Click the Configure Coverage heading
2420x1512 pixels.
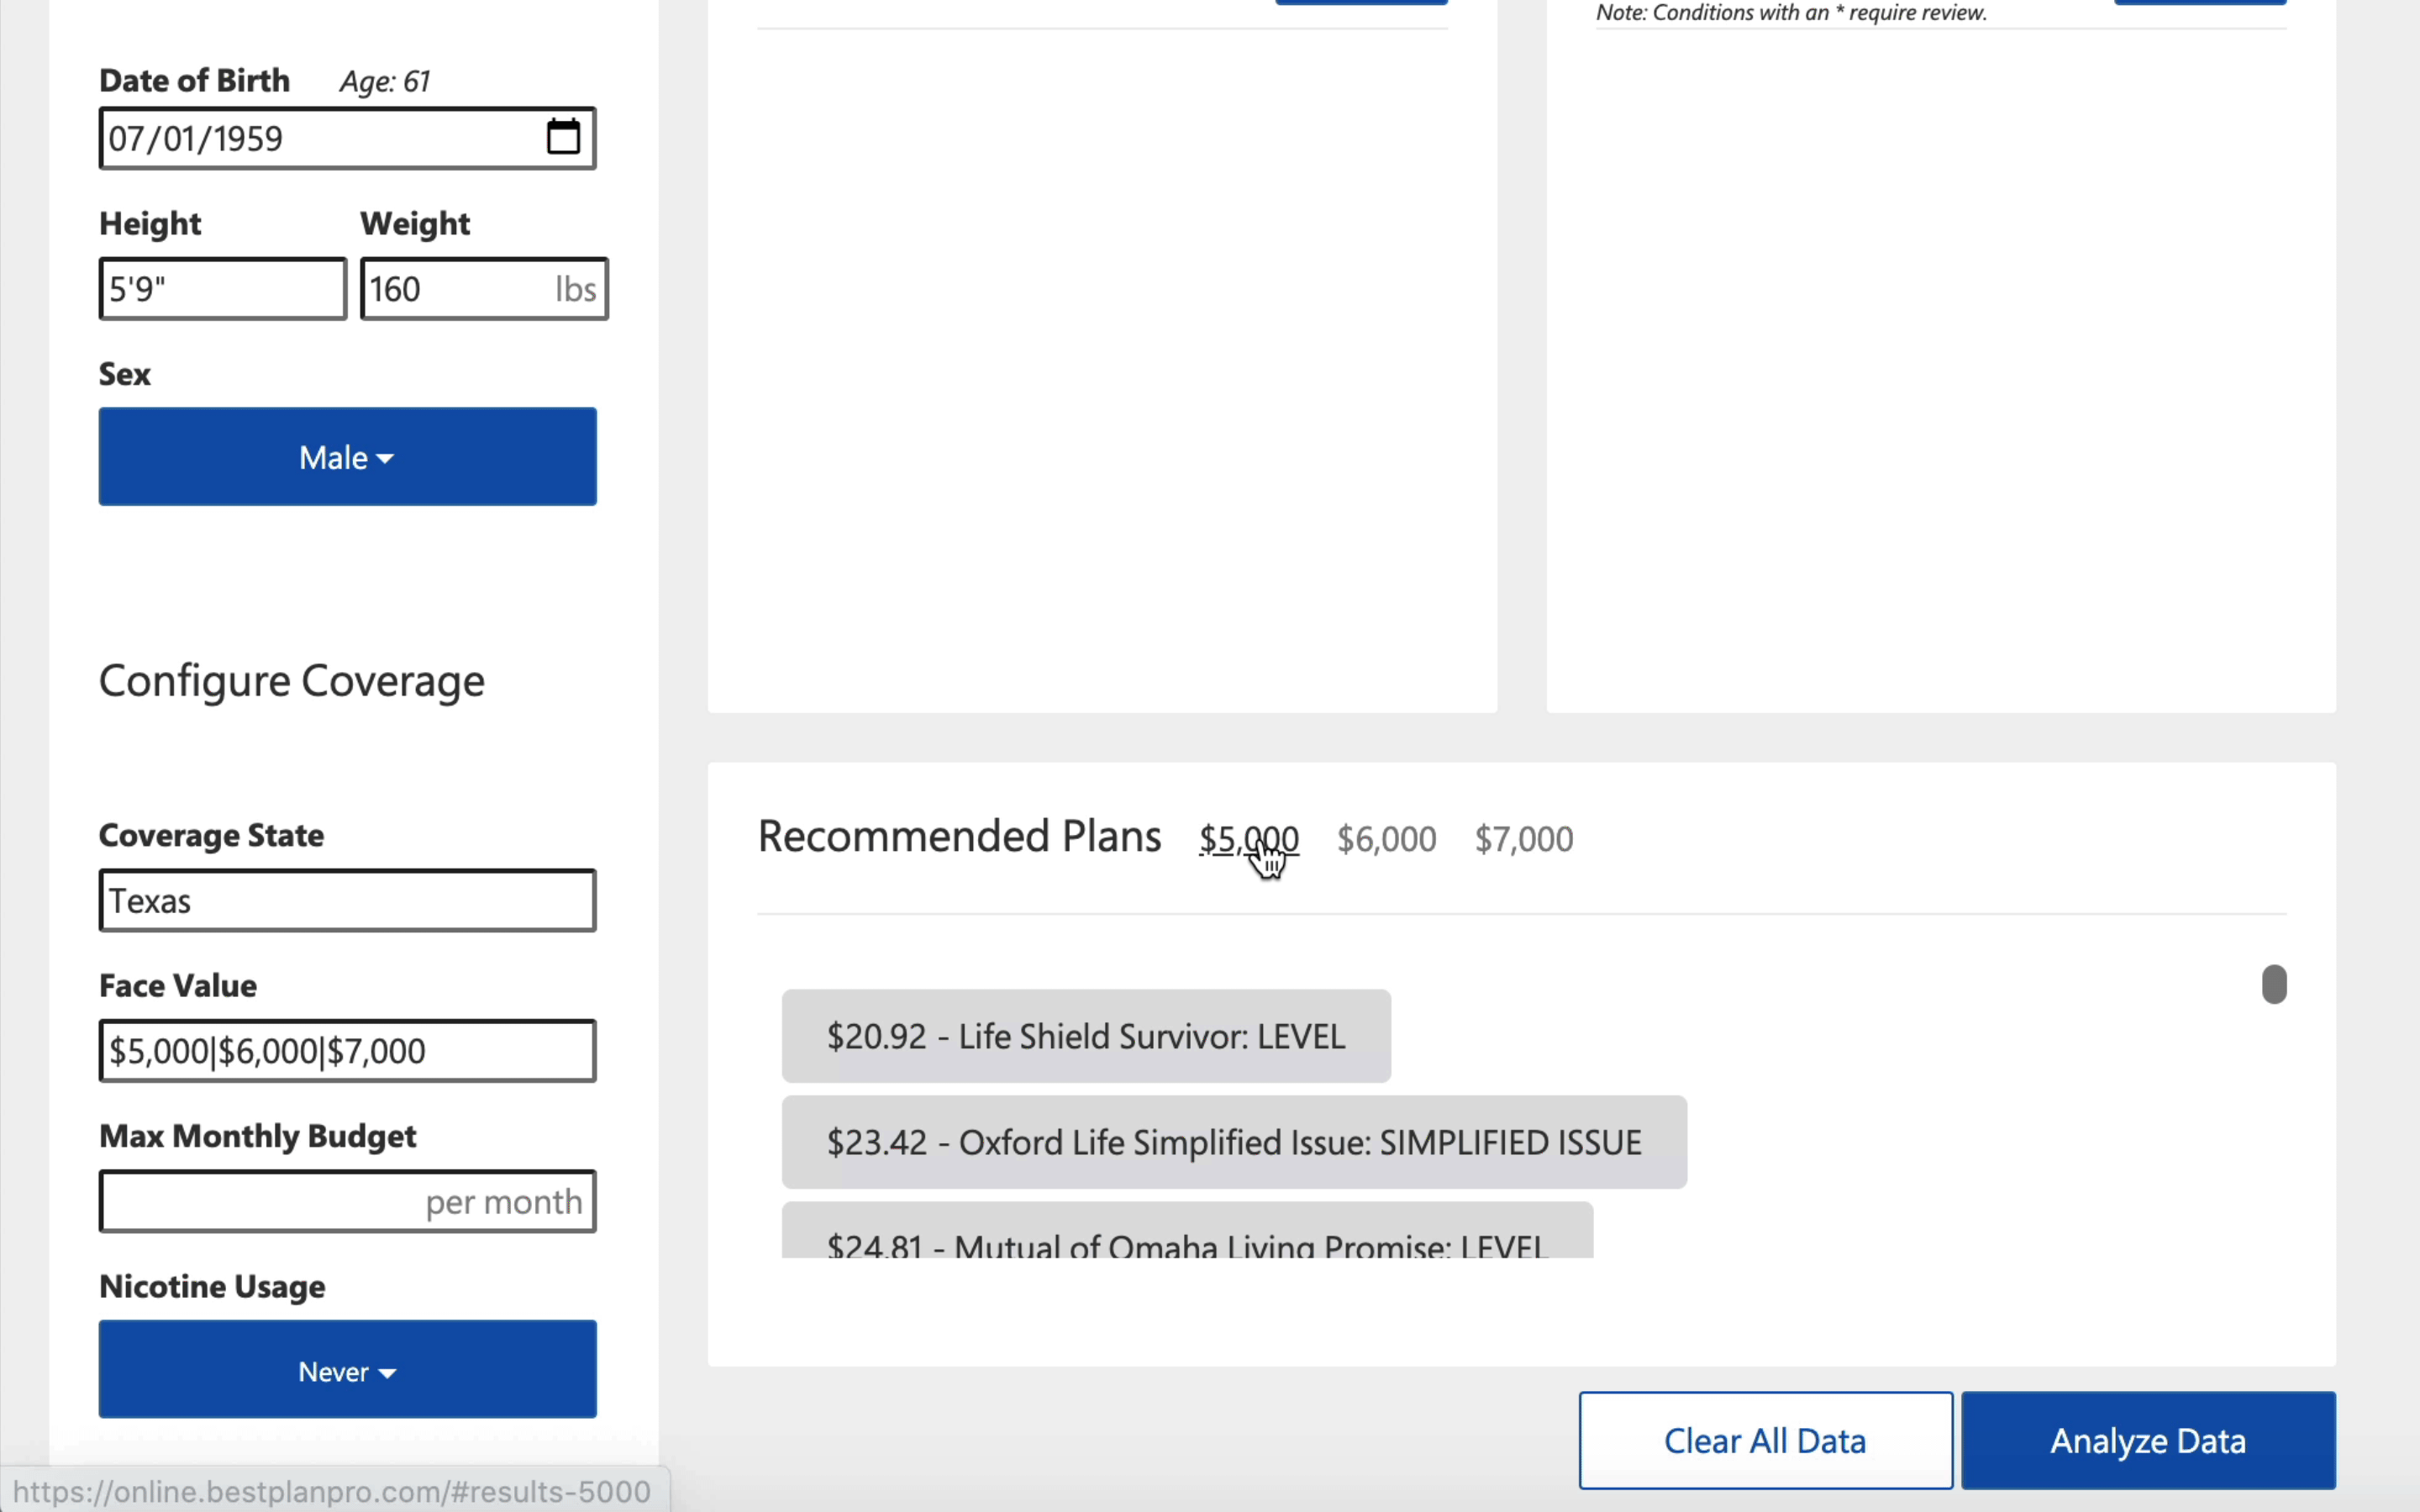291,682
